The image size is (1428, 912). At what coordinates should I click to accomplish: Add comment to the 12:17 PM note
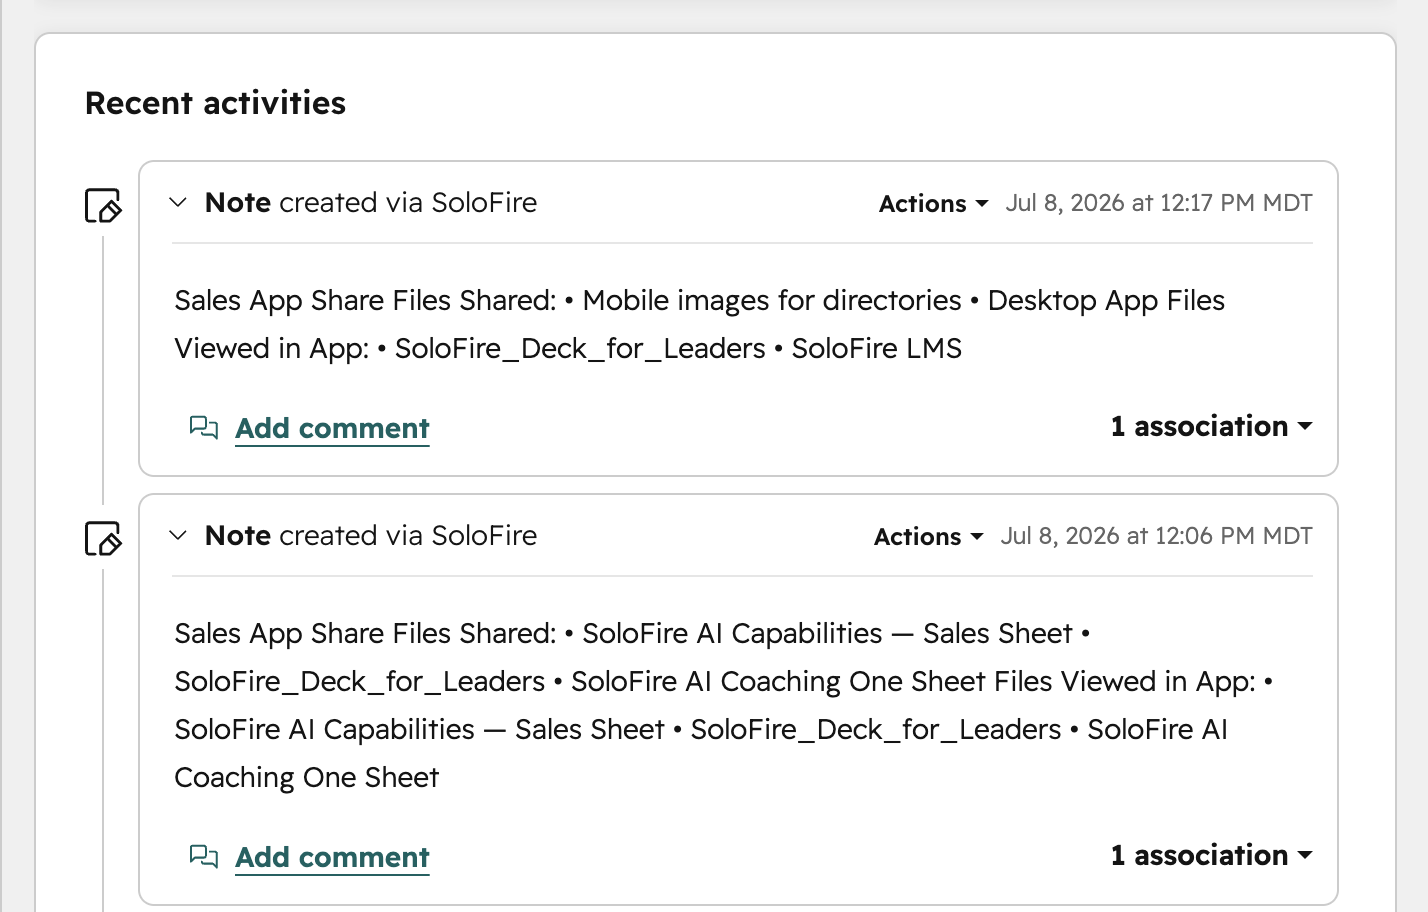pos(332,428)
